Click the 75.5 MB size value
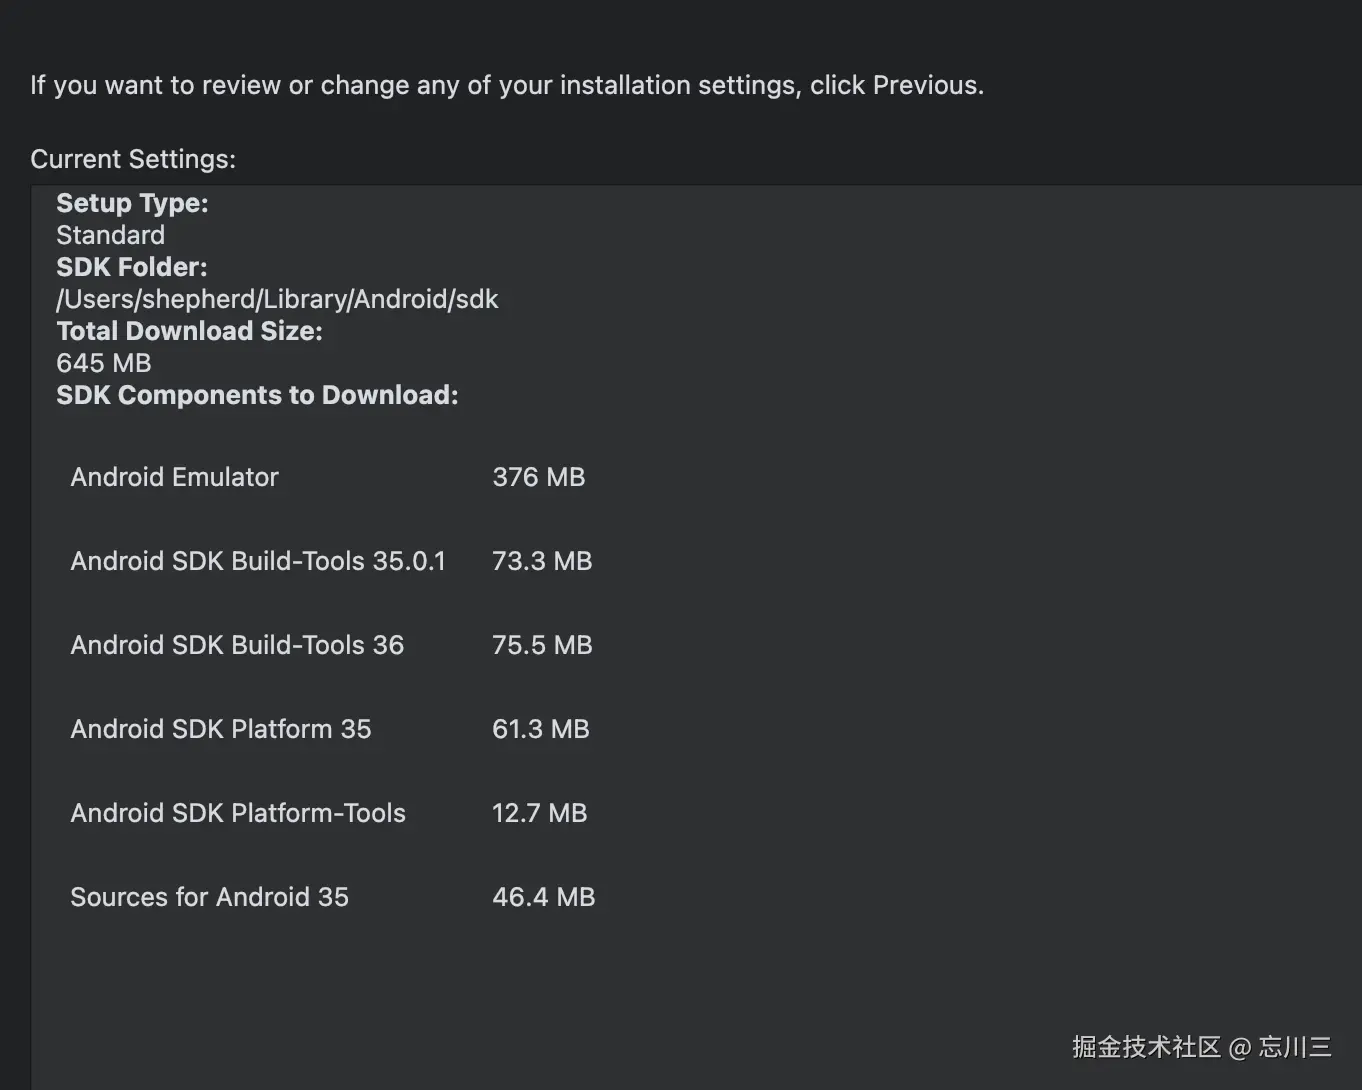Image resolution: width=1362 pixels, height=1090 pixels. [541, 645]
